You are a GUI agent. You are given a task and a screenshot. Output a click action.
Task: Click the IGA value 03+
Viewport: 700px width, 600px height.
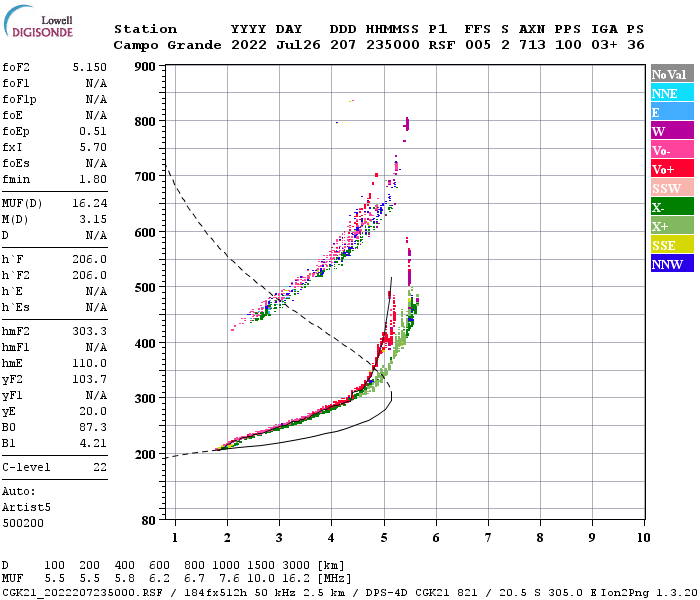click(604, 45)
